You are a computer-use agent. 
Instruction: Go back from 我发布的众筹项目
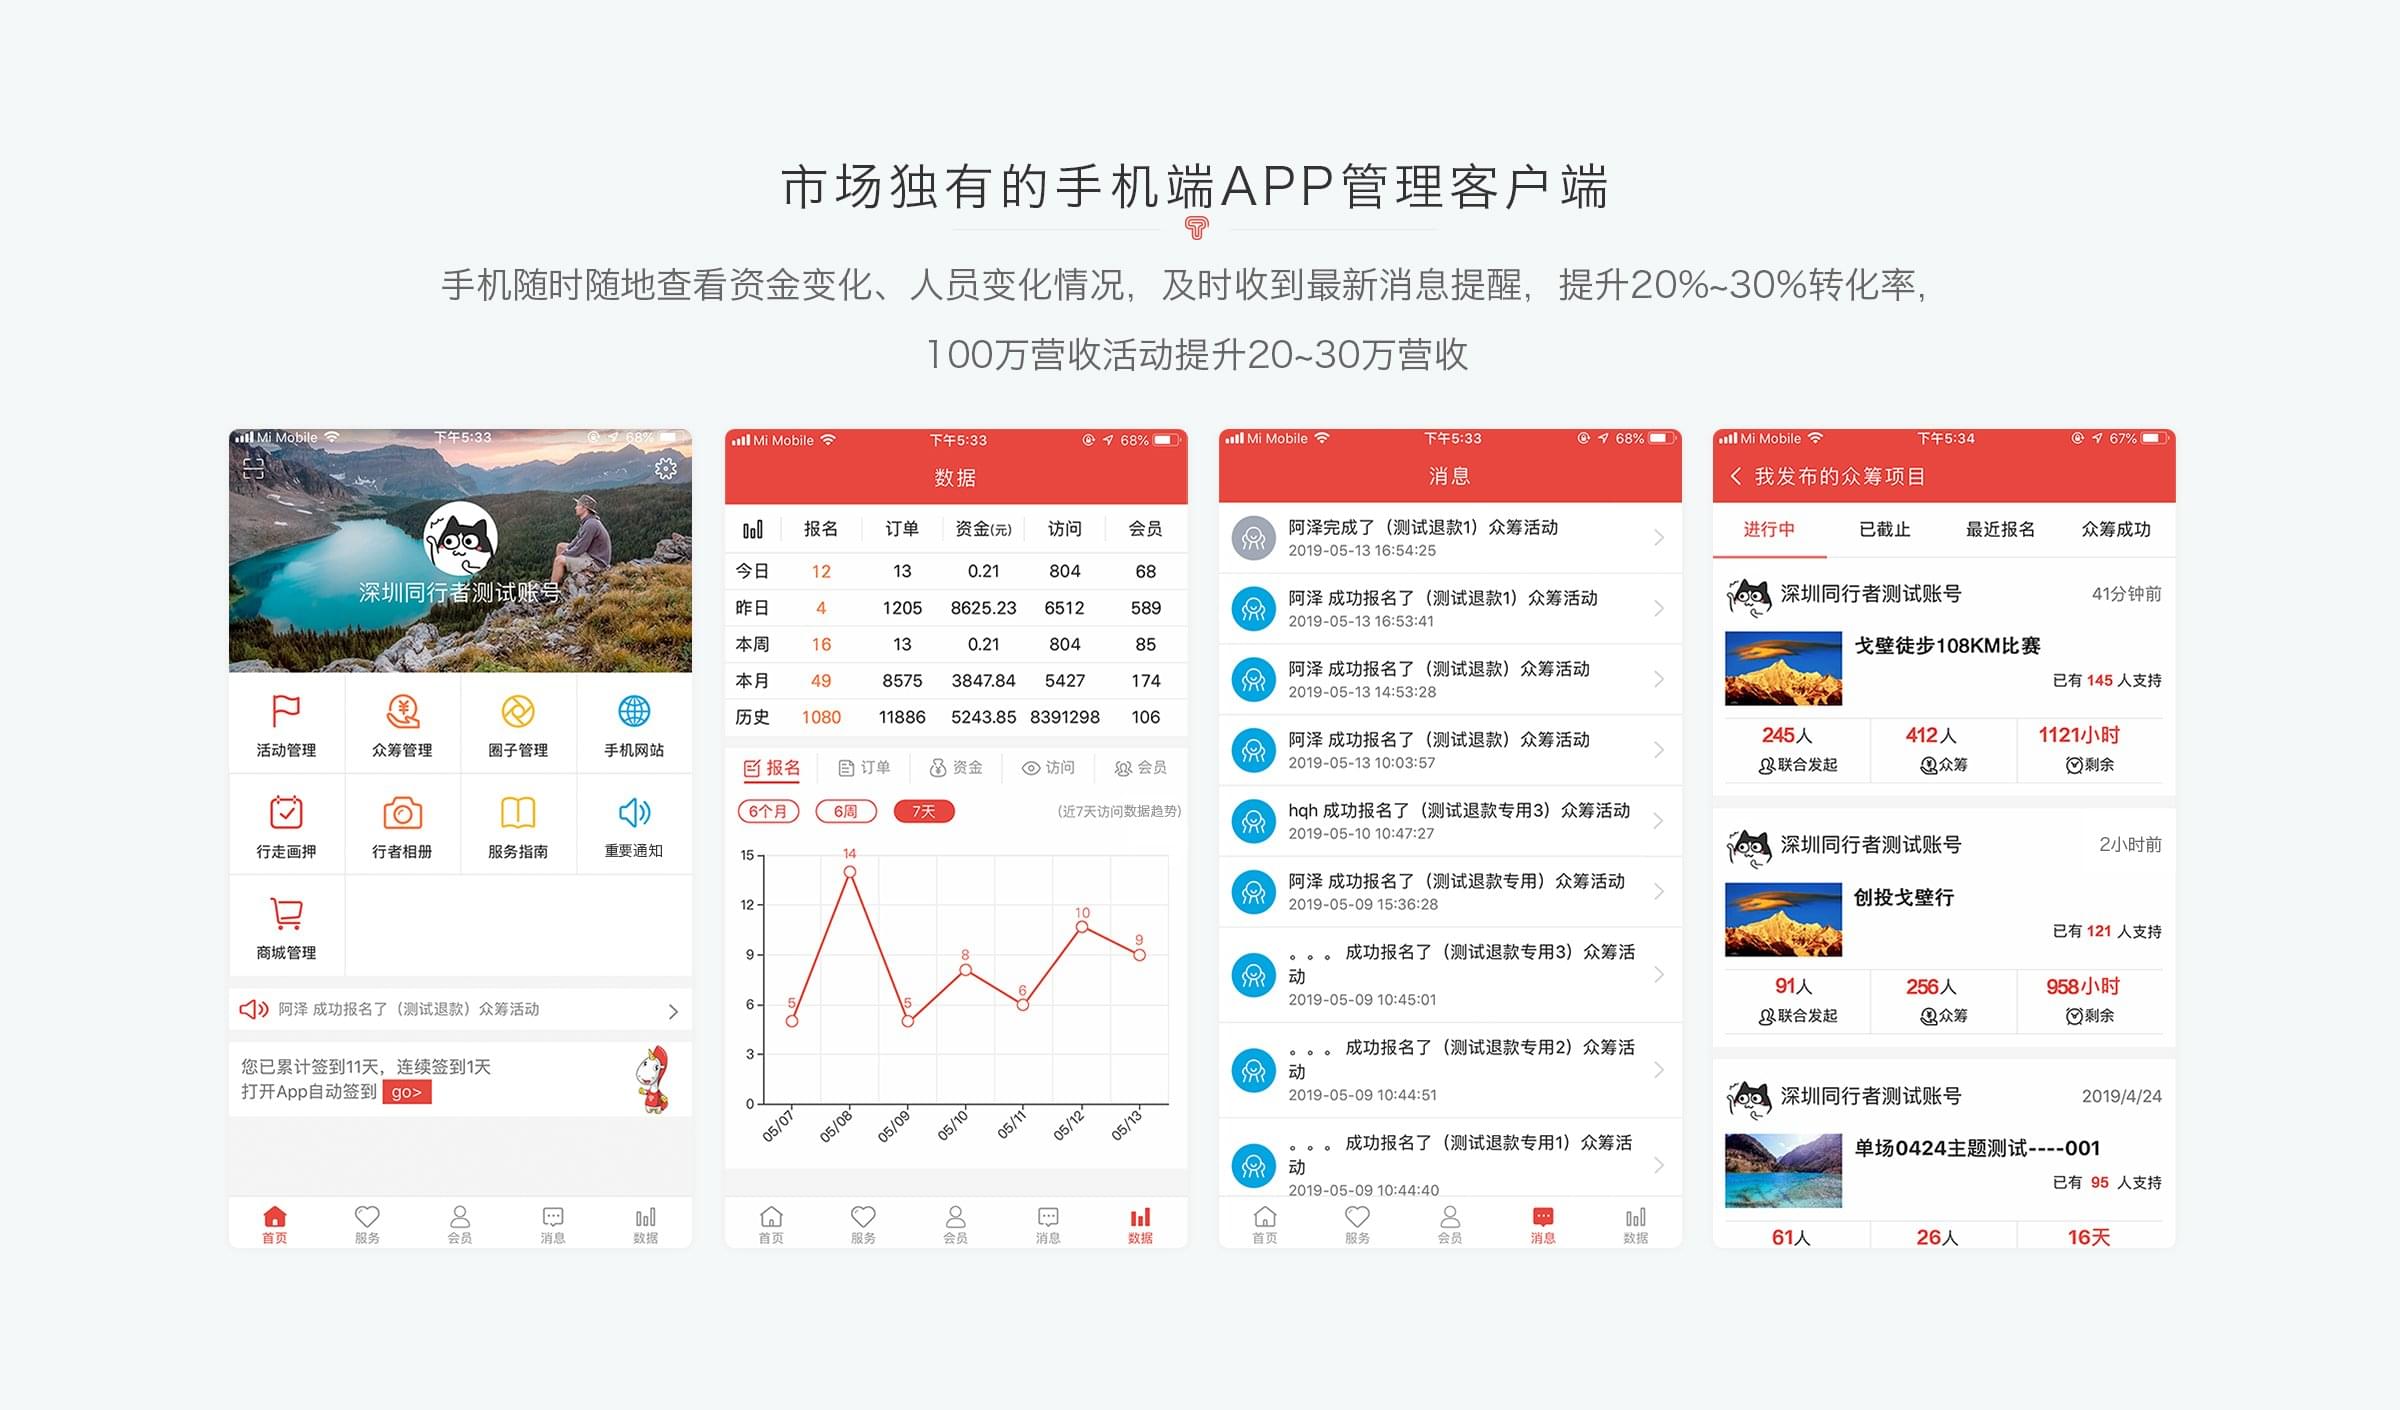pyautogui.click(x=1736, y=477)
